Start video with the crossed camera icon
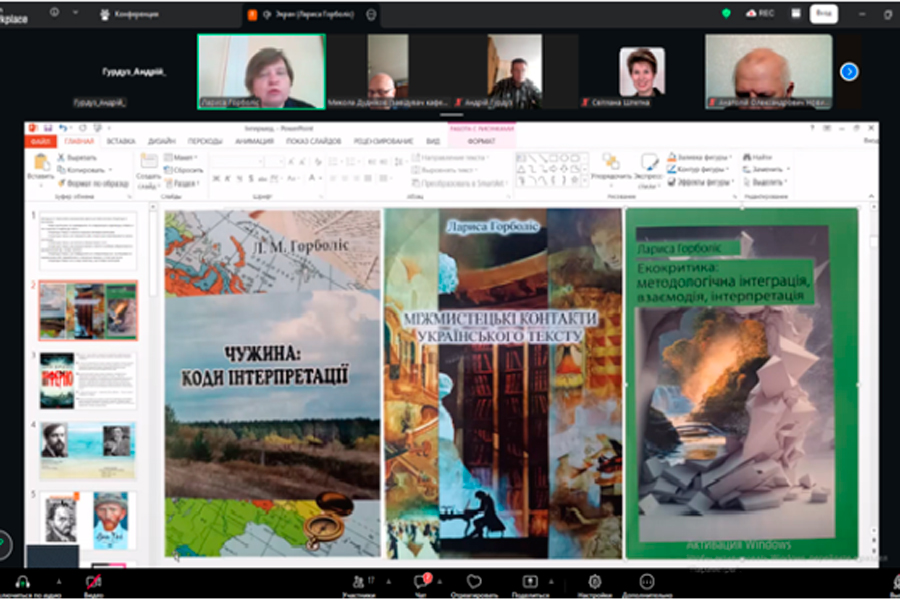The height and width of the screenshot is (600, 900). (93, 582)
